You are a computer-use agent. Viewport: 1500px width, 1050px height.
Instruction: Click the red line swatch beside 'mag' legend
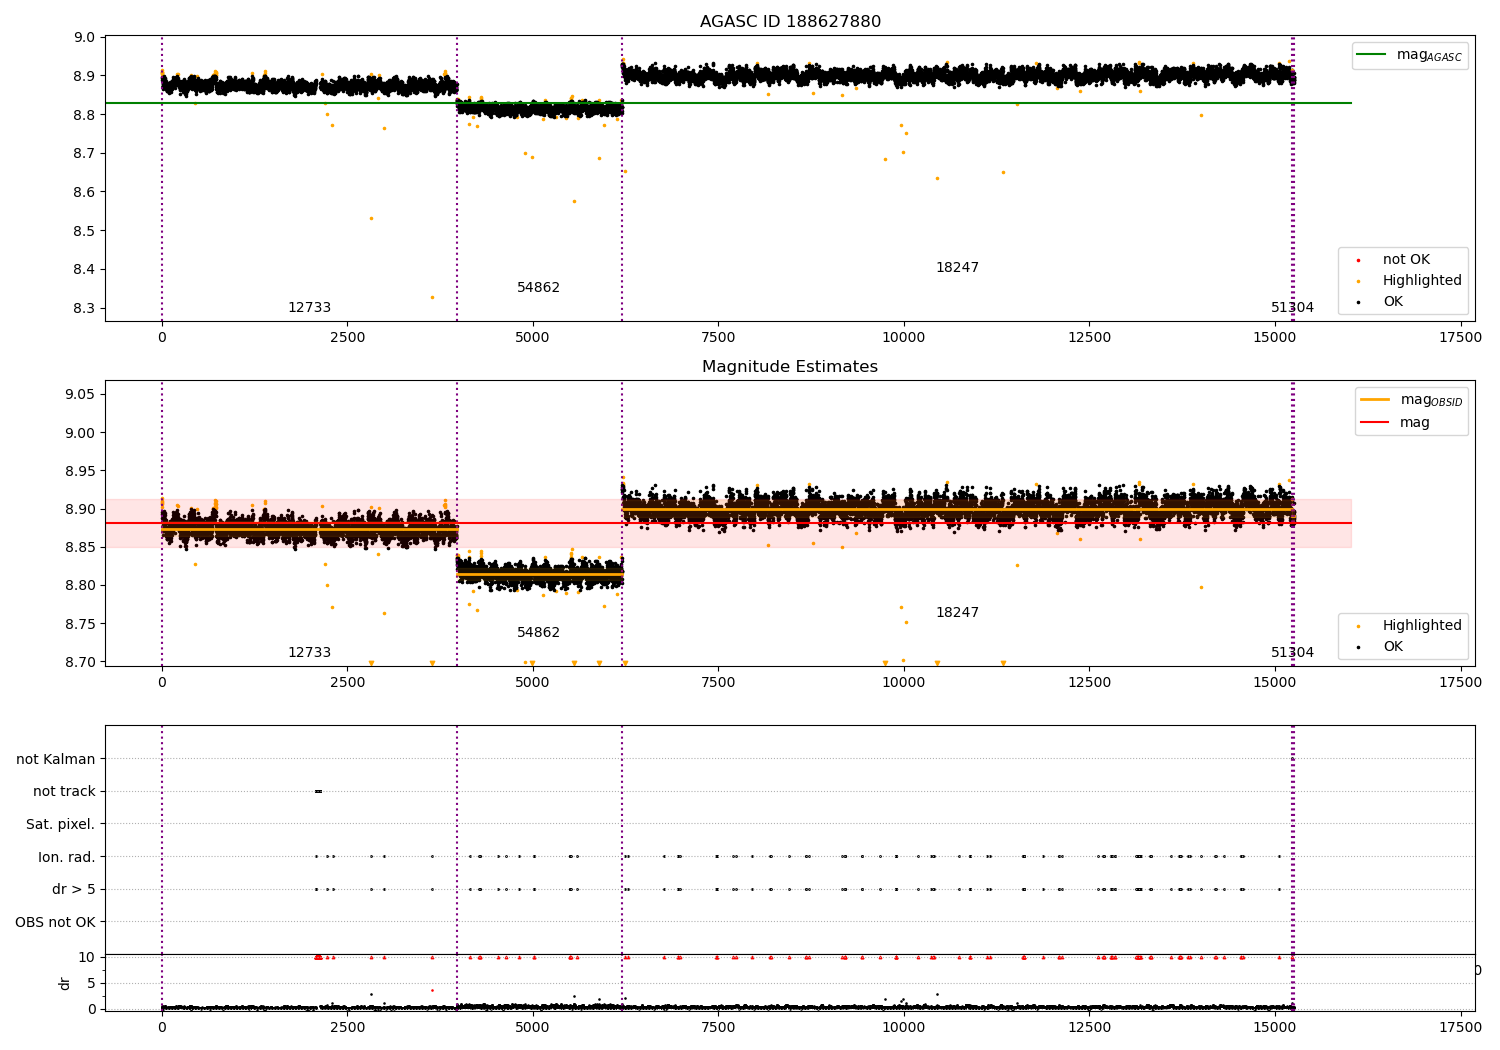1375,423
